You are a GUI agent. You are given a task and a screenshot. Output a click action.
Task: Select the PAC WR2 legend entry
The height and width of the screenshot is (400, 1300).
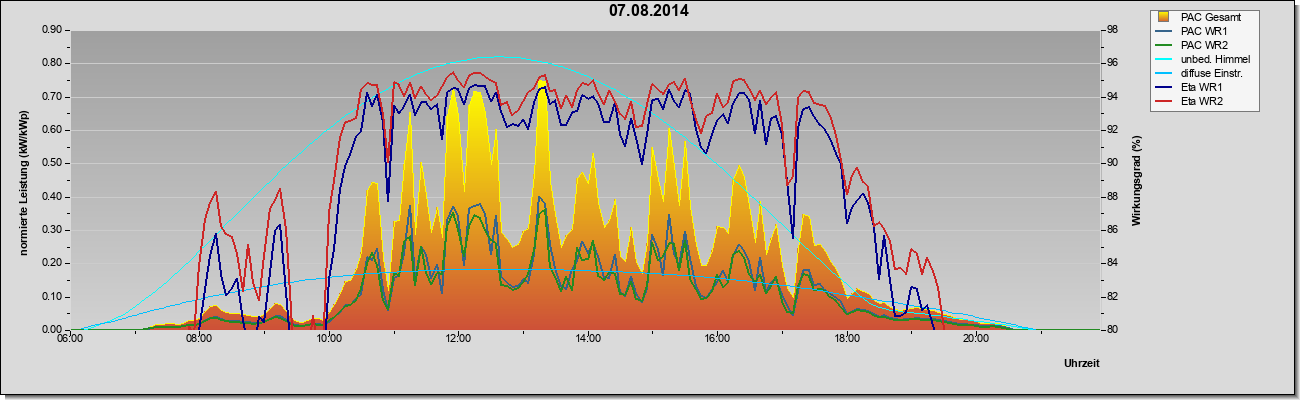[x=1203, y=45]
